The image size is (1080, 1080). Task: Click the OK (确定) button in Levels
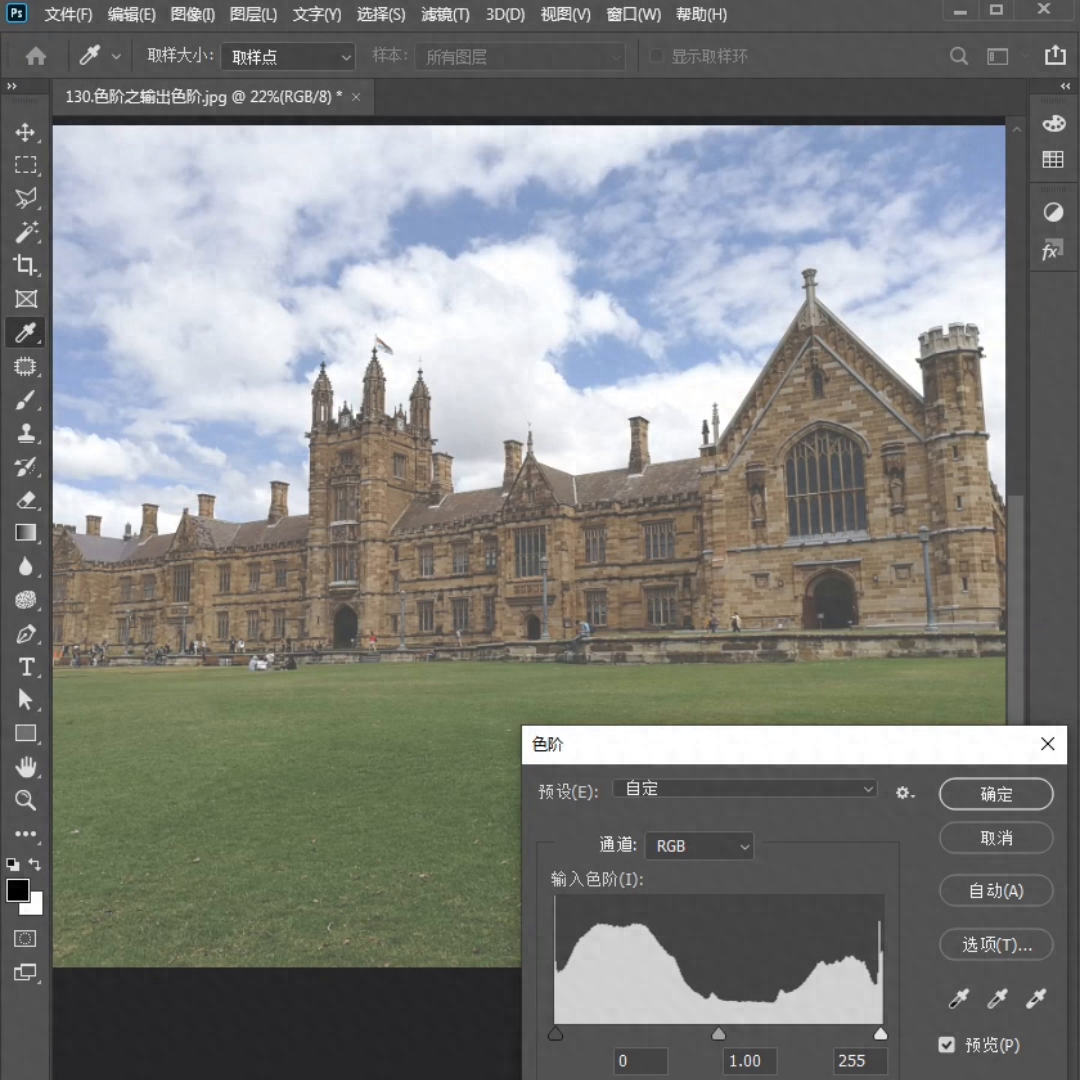pos(996,794)
